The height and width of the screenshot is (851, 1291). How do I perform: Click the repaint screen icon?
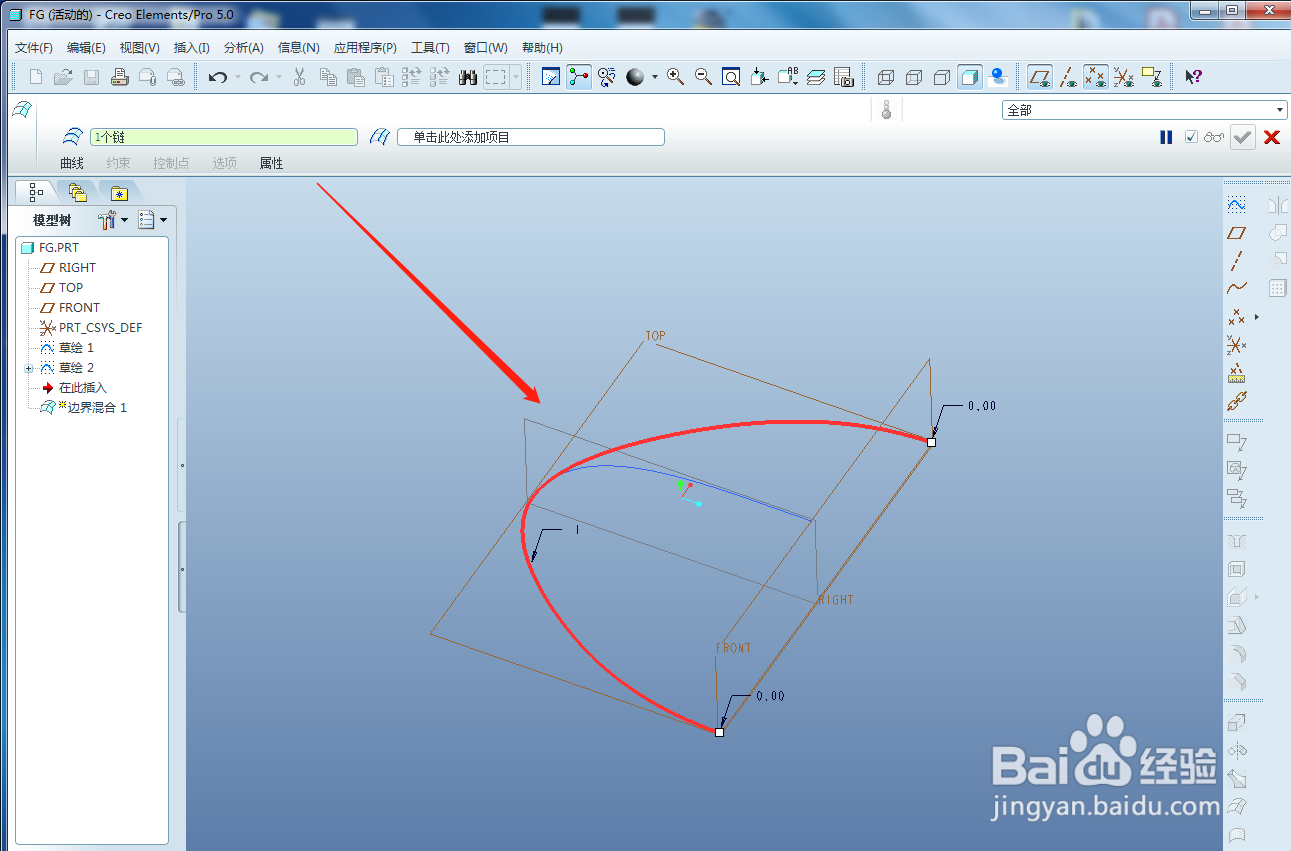(x=551, y=77)
